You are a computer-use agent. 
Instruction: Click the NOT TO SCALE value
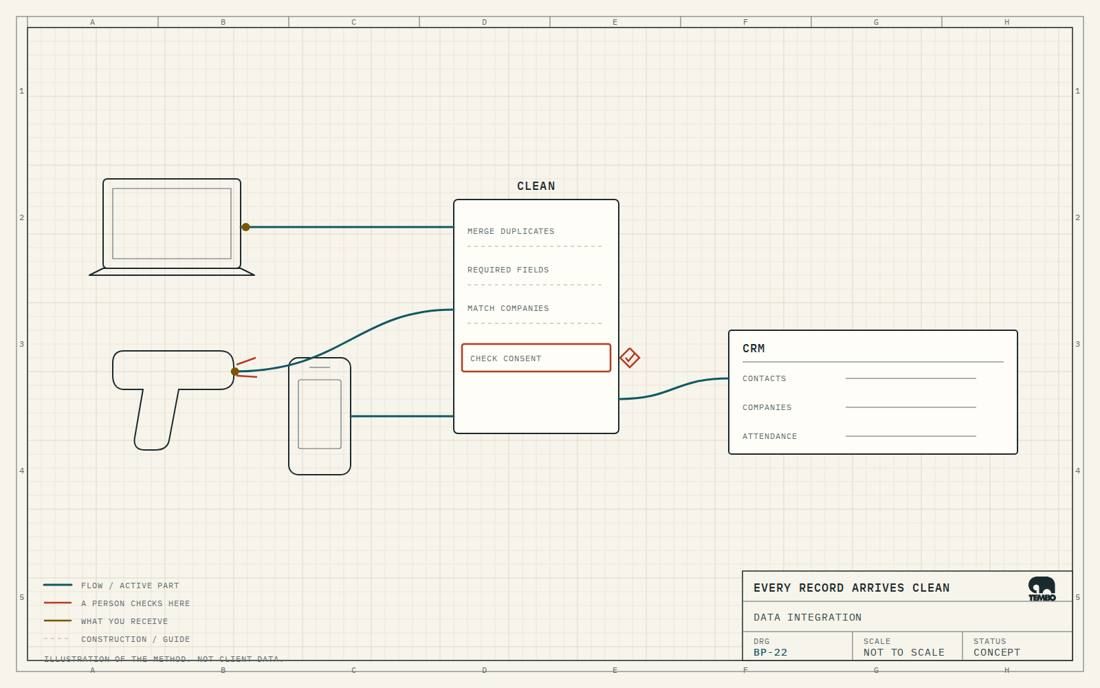(x=904, y=652)
